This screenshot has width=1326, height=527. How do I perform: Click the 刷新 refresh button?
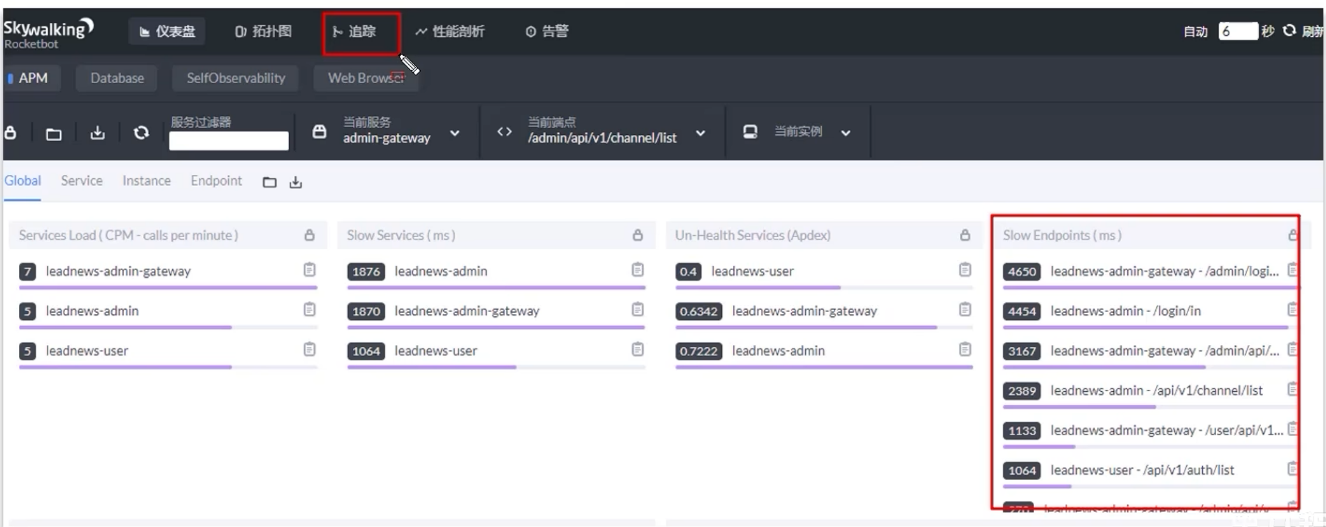point(1304,31)
